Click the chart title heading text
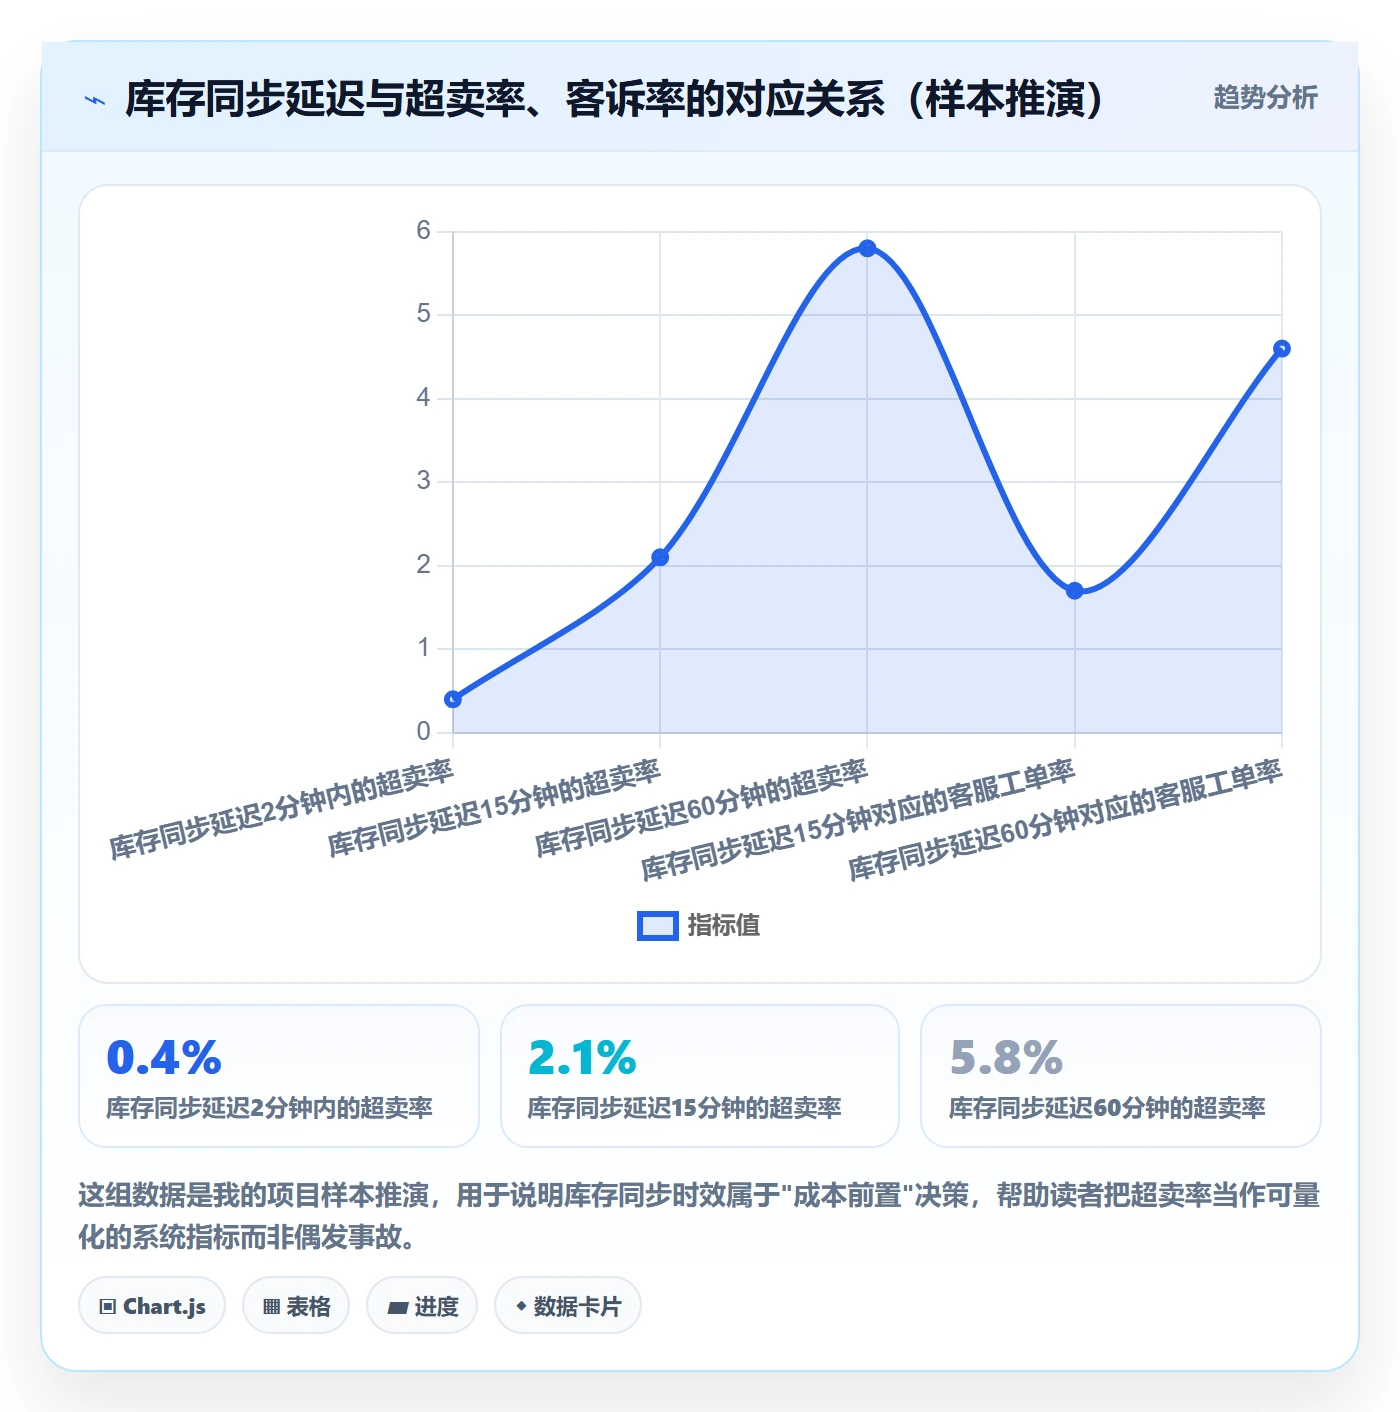1400x1412 pixels. (x=614, y=99)
